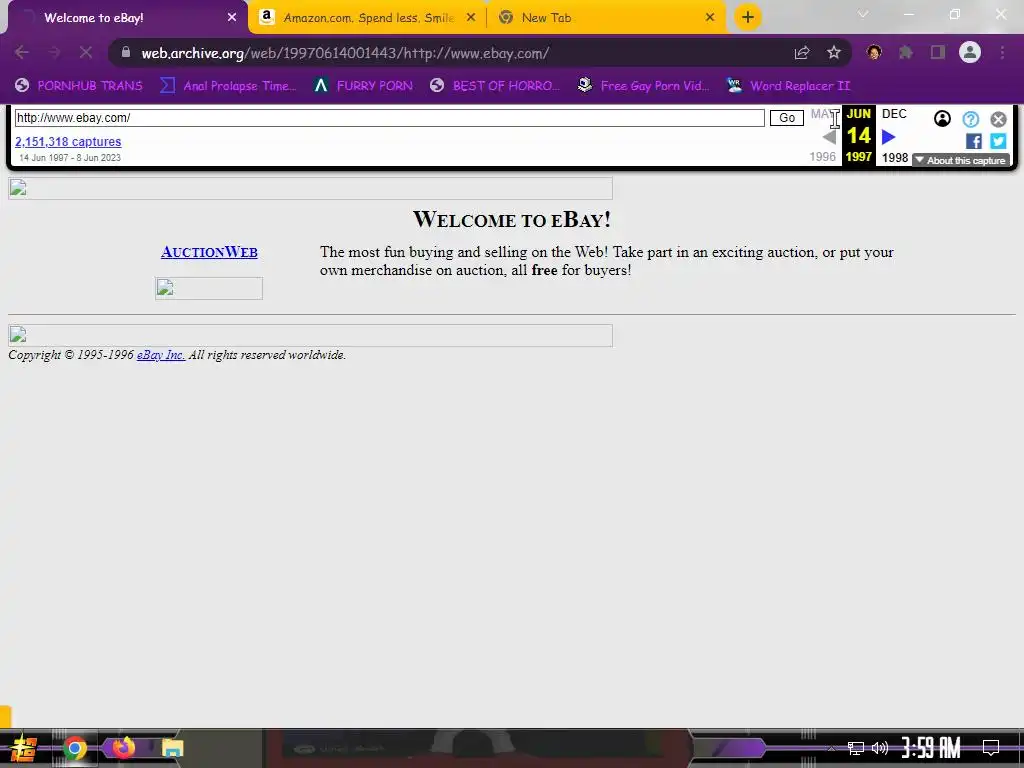Bookmark this page with the star icon
This screenshot has height=768, width=1024.
[x=834, y=53]
